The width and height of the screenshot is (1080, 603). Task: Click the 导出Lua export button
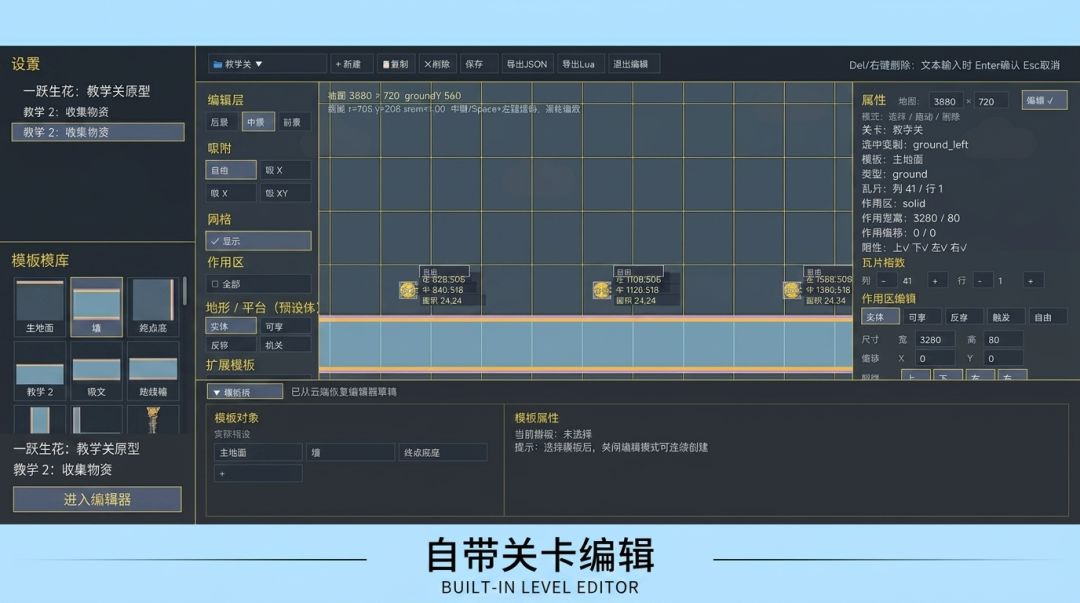pyautogui.click(x=579, y=64)
